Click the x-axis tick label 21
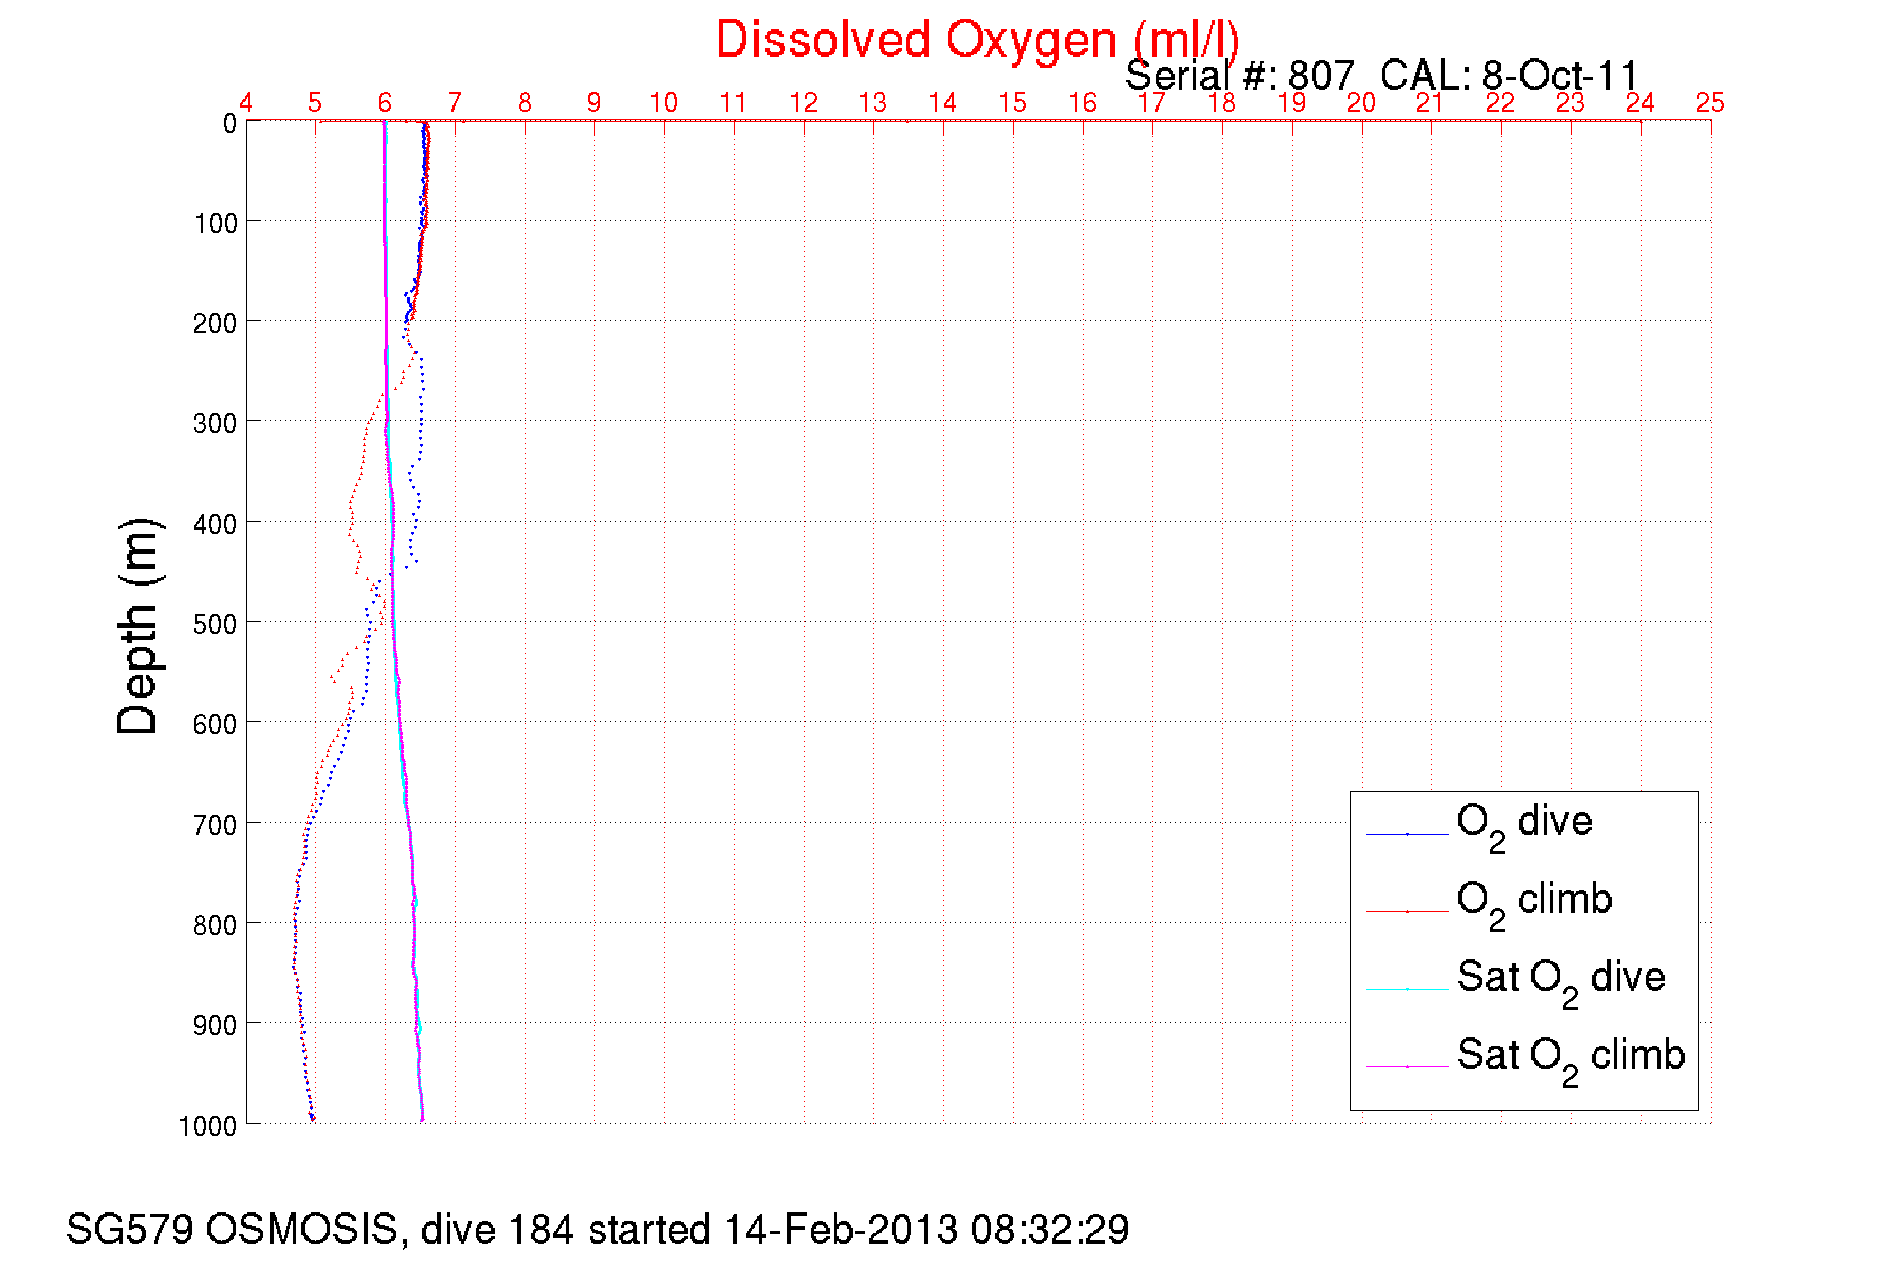Viewport: 1891px width, 1262px height. click(1431, 103)
